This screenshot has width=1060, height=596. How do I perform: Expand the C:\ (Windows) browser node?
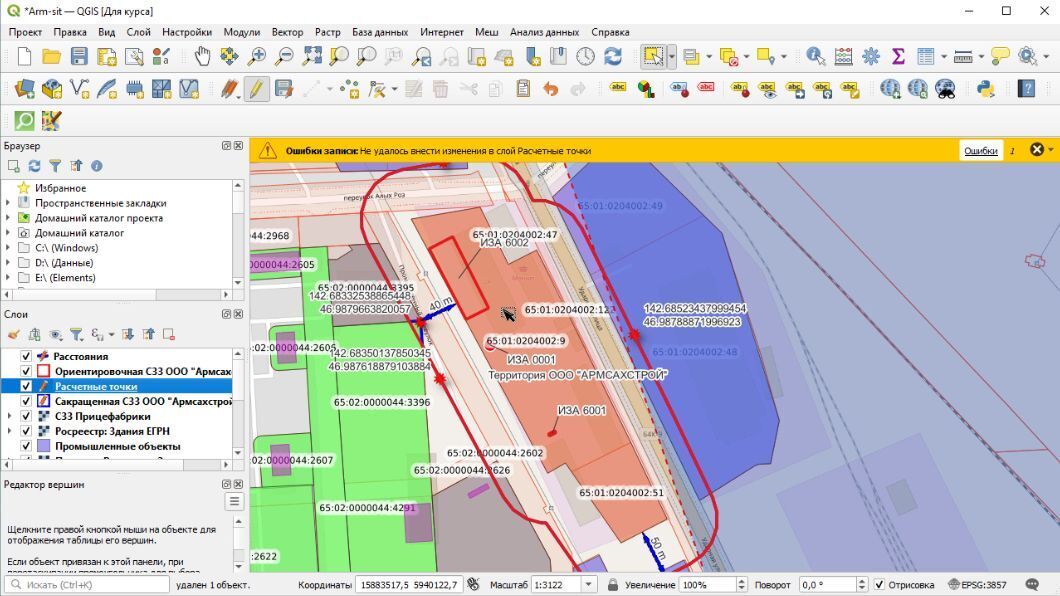(9, 248)
